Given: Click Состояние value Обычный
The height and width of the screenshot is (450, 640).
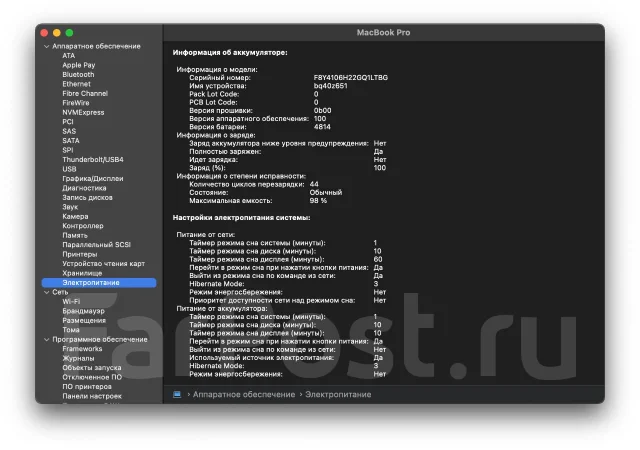Looking at the screenshot, I should (326, 192).
